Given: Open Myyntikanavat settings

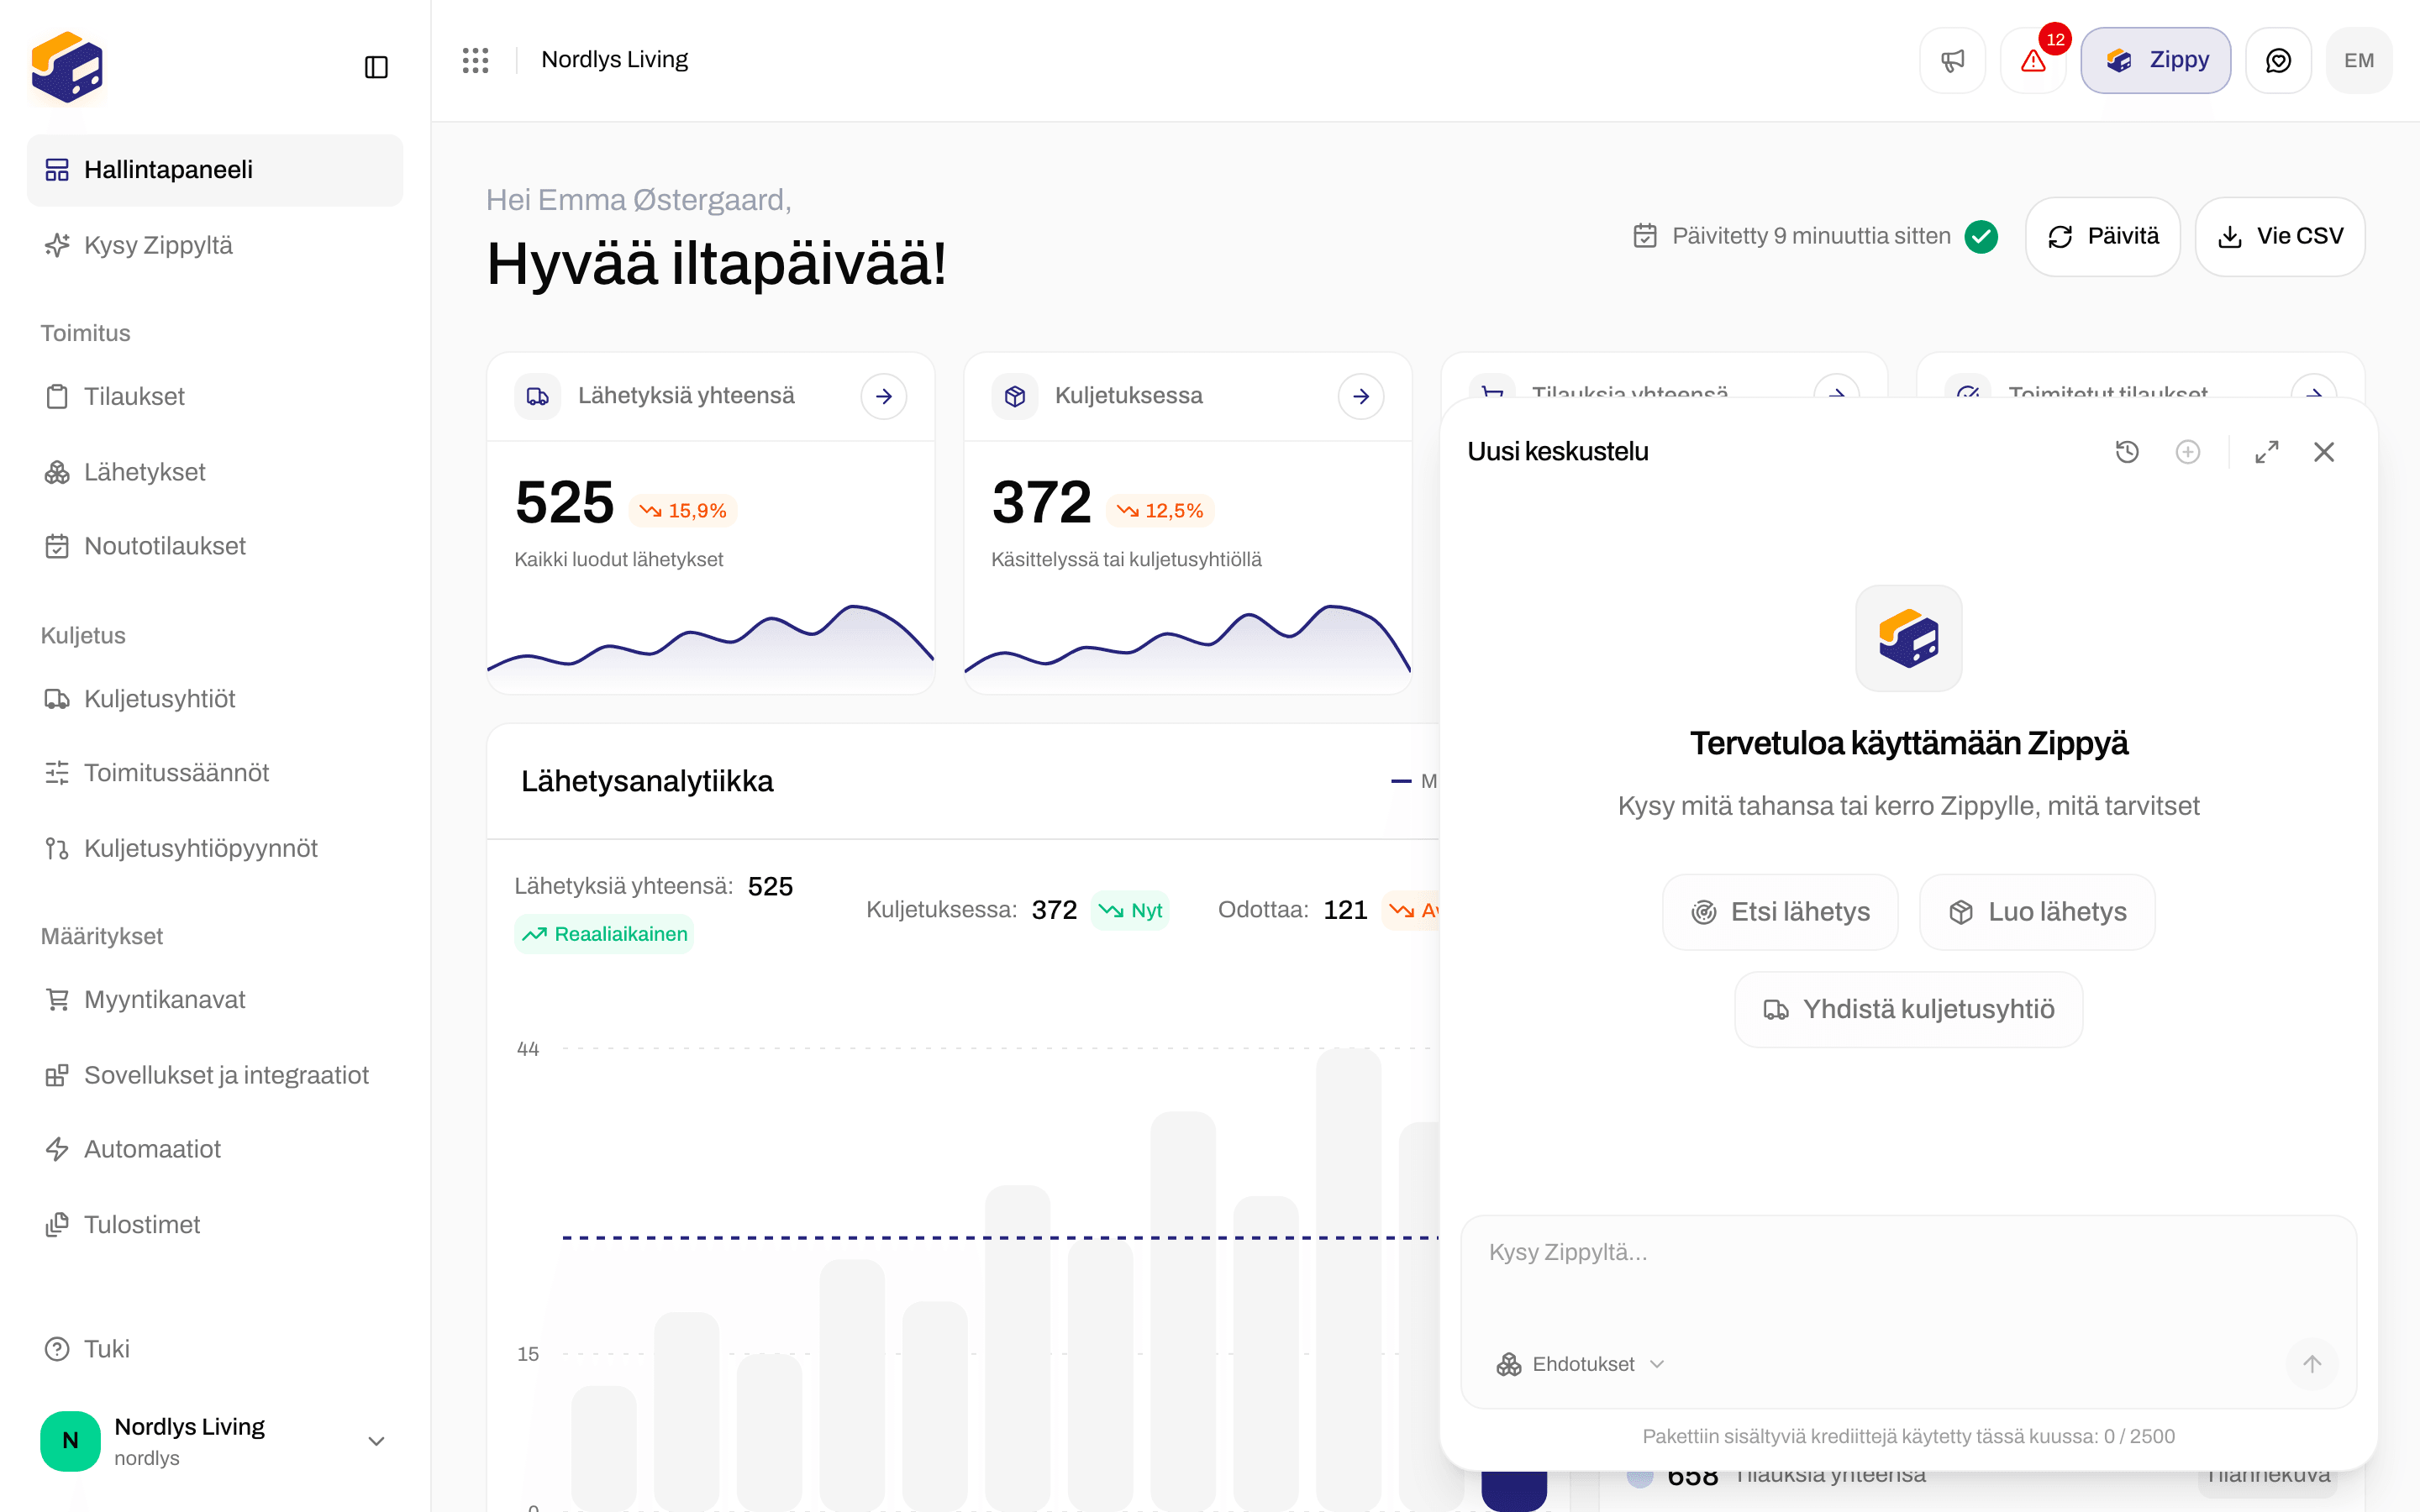Looking at the screenshot, I should point(214,1000).
